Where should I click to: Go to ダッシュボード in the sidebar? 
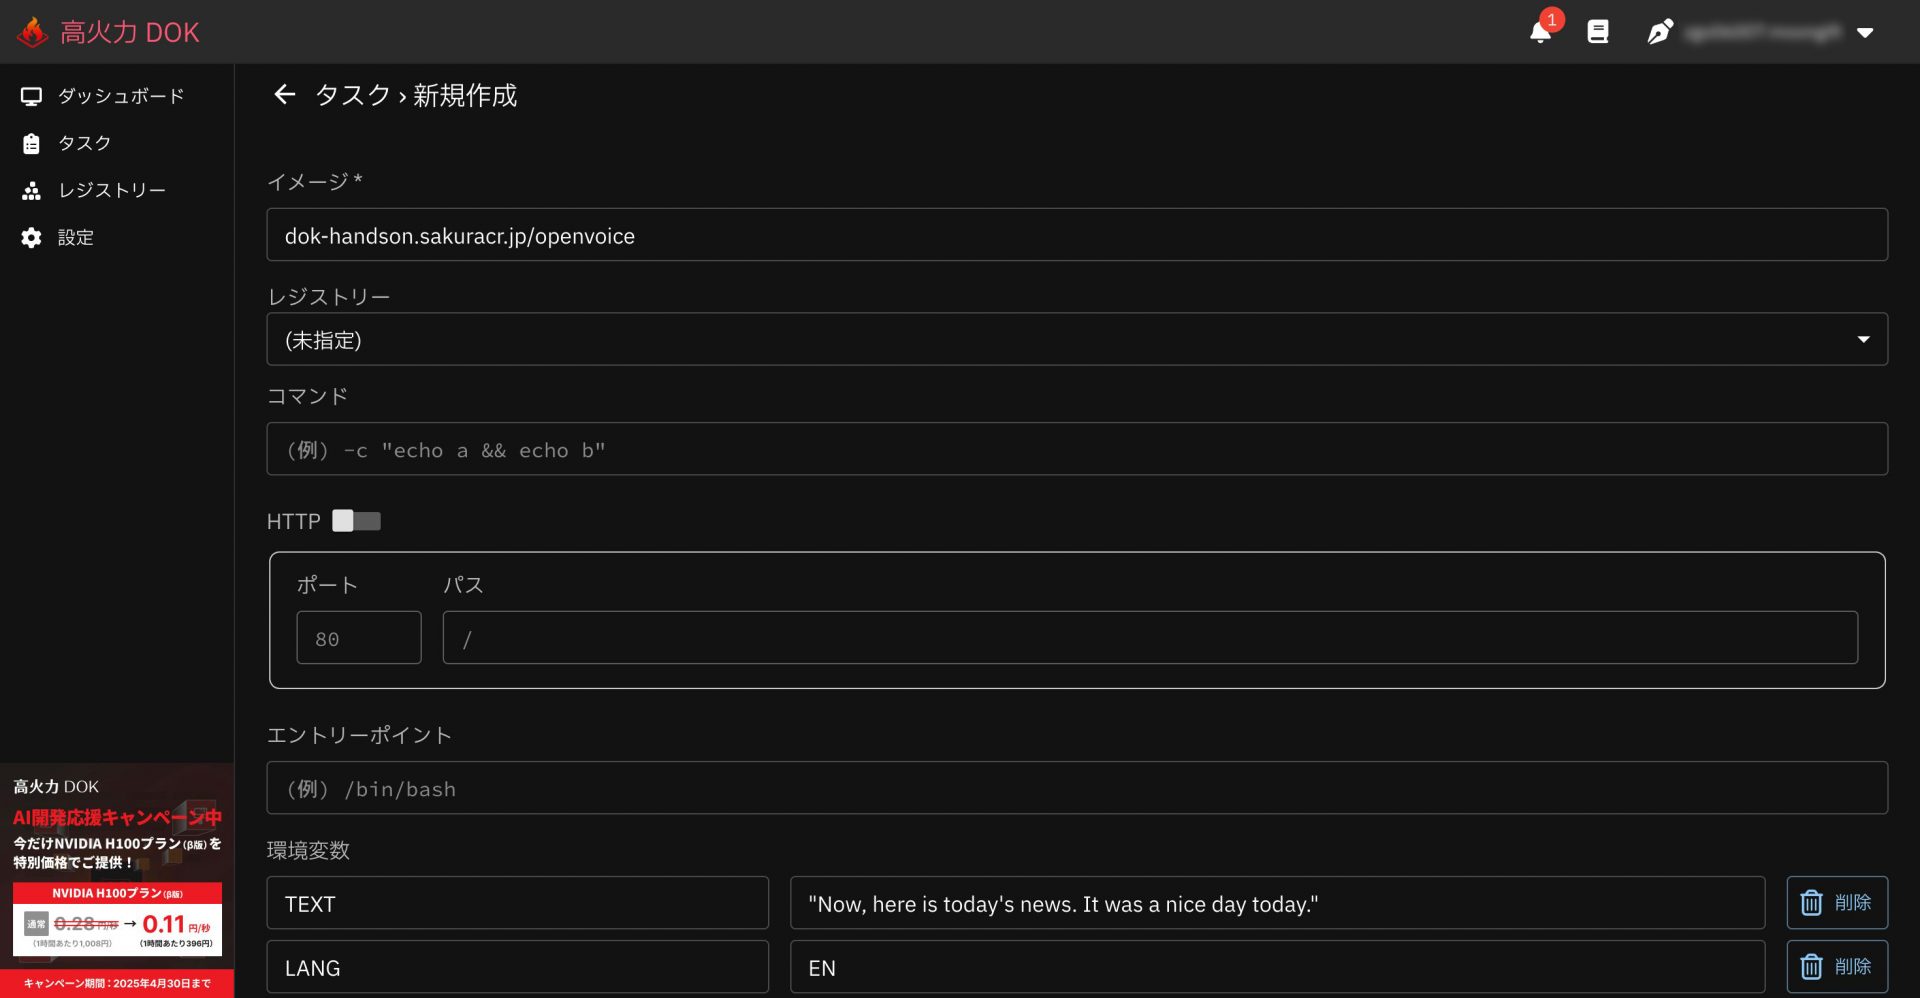pyautogui.click(x=120, y=96)
